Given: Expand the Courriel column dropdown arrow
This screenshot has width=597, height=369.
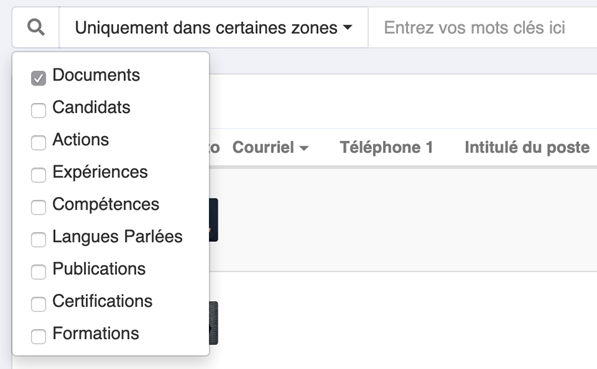Looking at the screenshot, I should [x=304, y=148].
